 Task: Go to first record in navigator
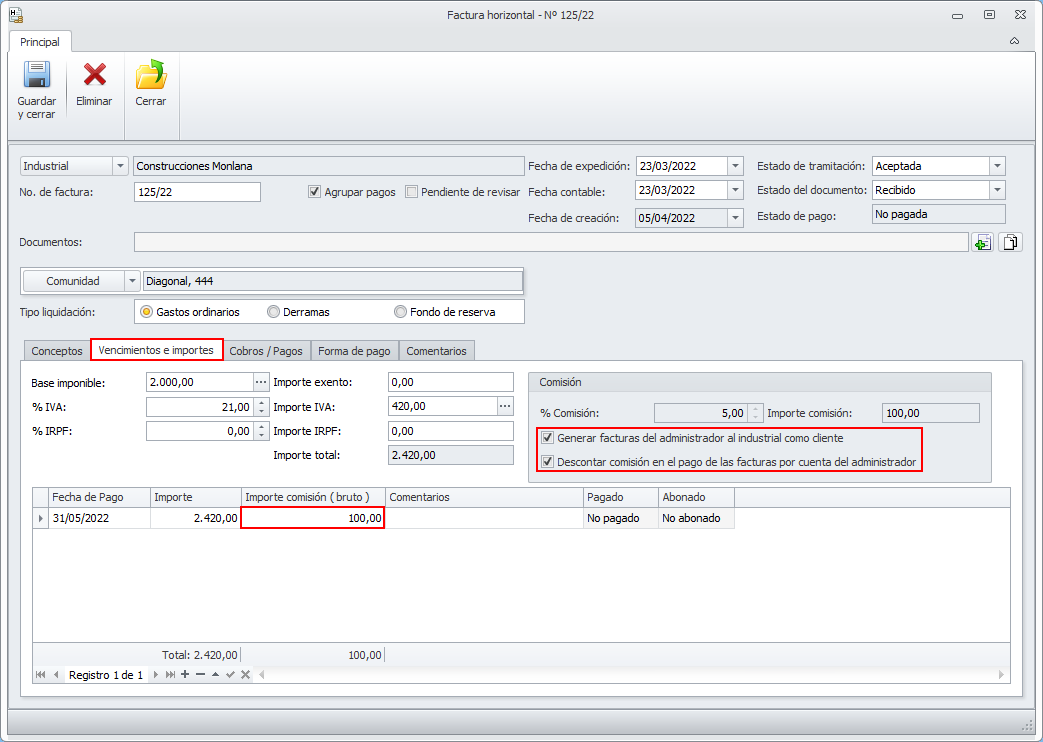click(x=41, y=675)
